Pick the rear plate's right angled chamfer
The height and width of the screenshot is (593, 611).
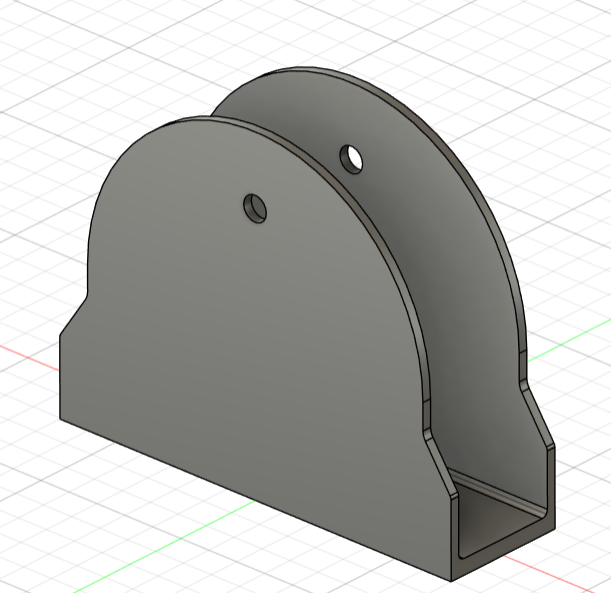point(538,413)
